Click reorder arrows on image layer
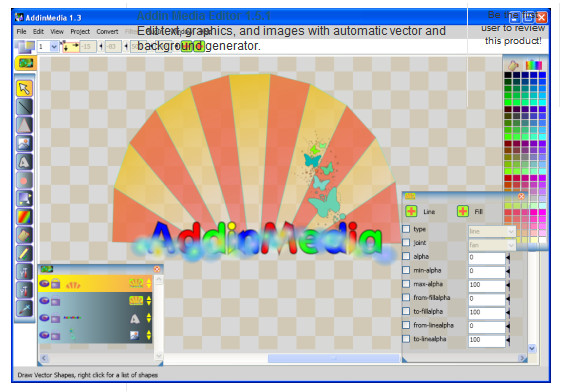 (149, 335)
